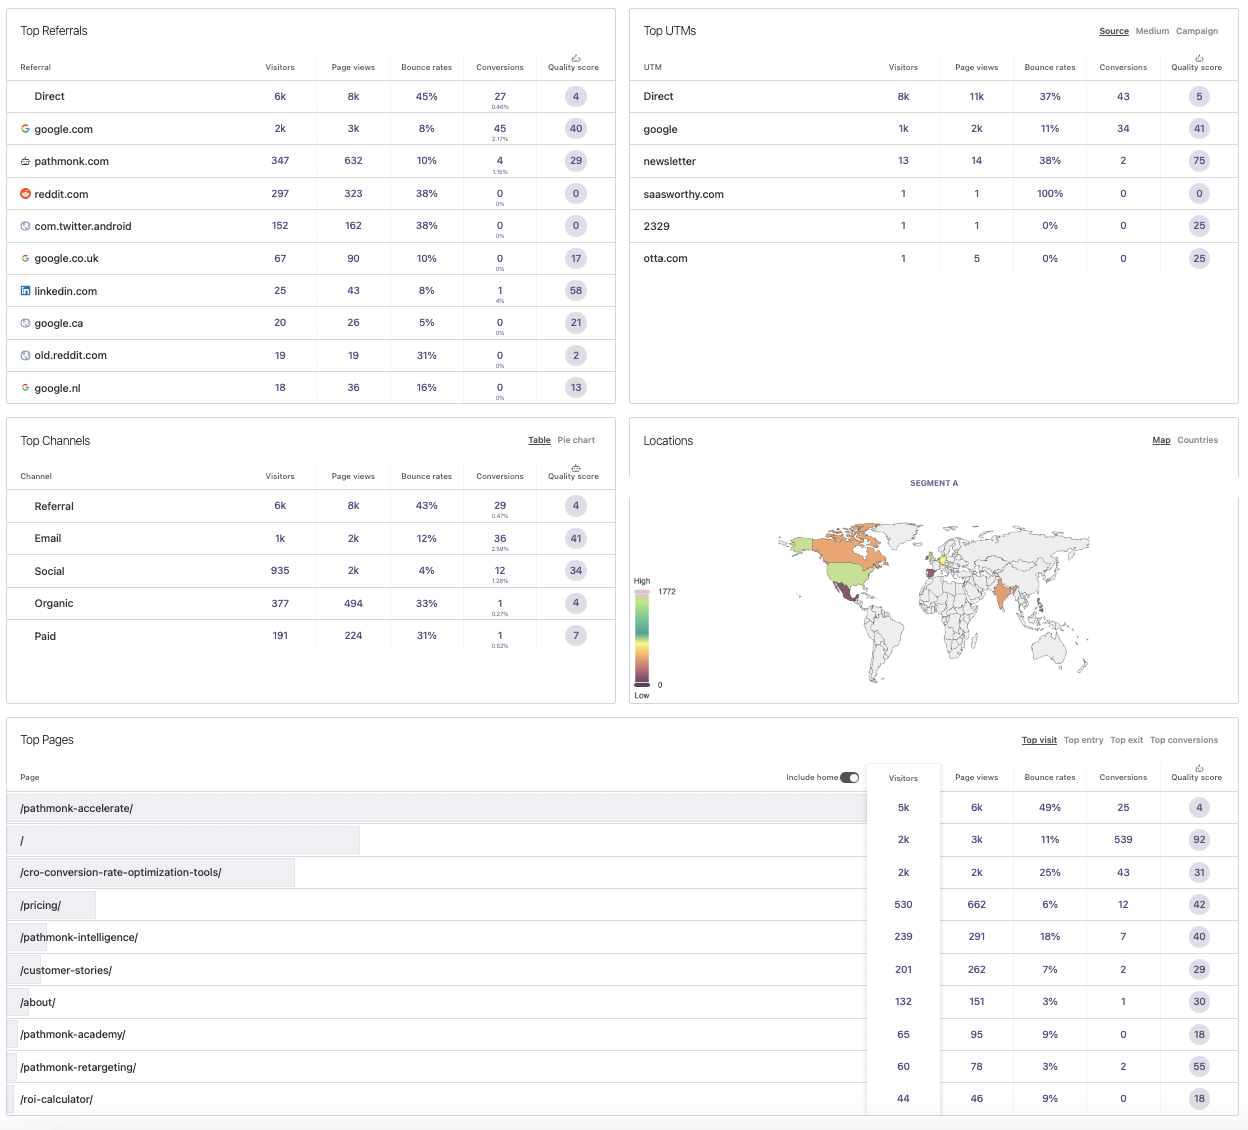1248x1130 pixels.
Task: Click the Quality score icon in Top Channels header
Action: 575,467
